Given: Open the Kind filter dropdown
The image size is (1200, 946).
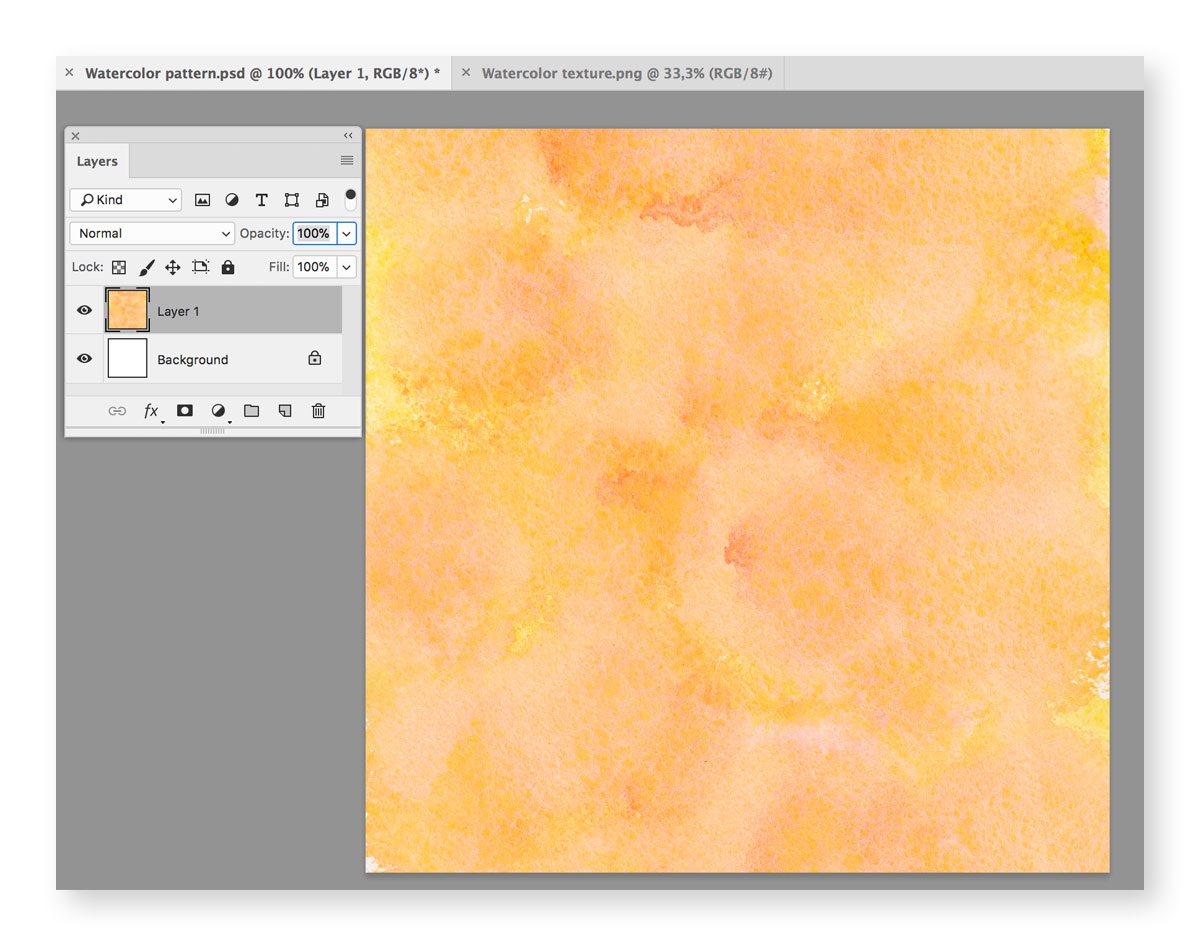Looking at the screenshot, I should (126, 200).
